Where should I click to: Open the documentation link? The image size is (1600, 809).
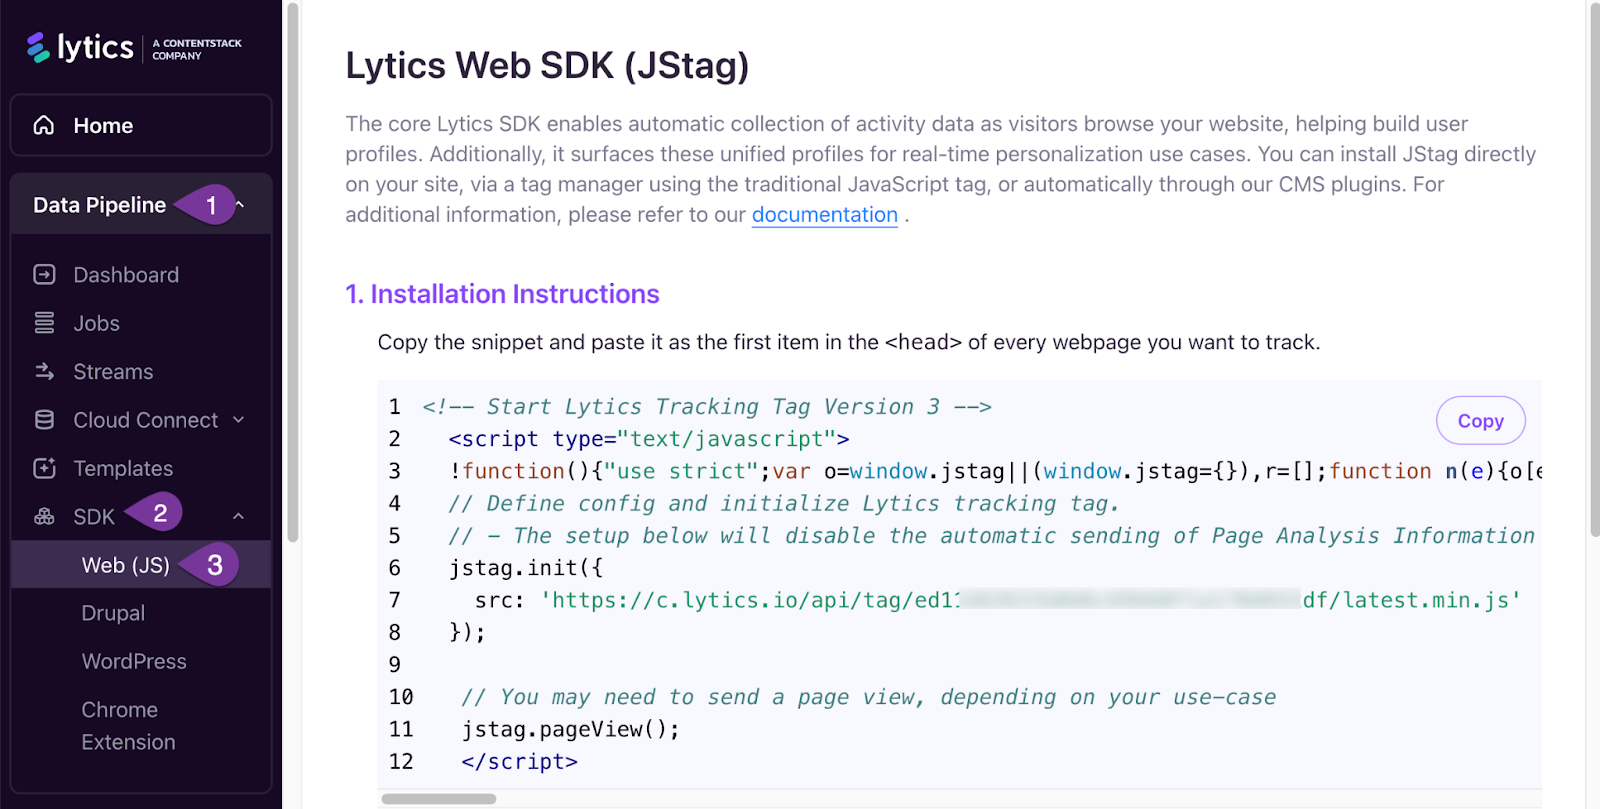click(x=824, y=215)
